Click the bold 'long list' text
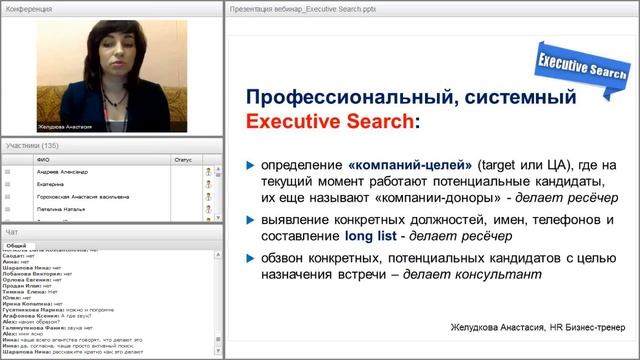 click(x=371, y=236)
